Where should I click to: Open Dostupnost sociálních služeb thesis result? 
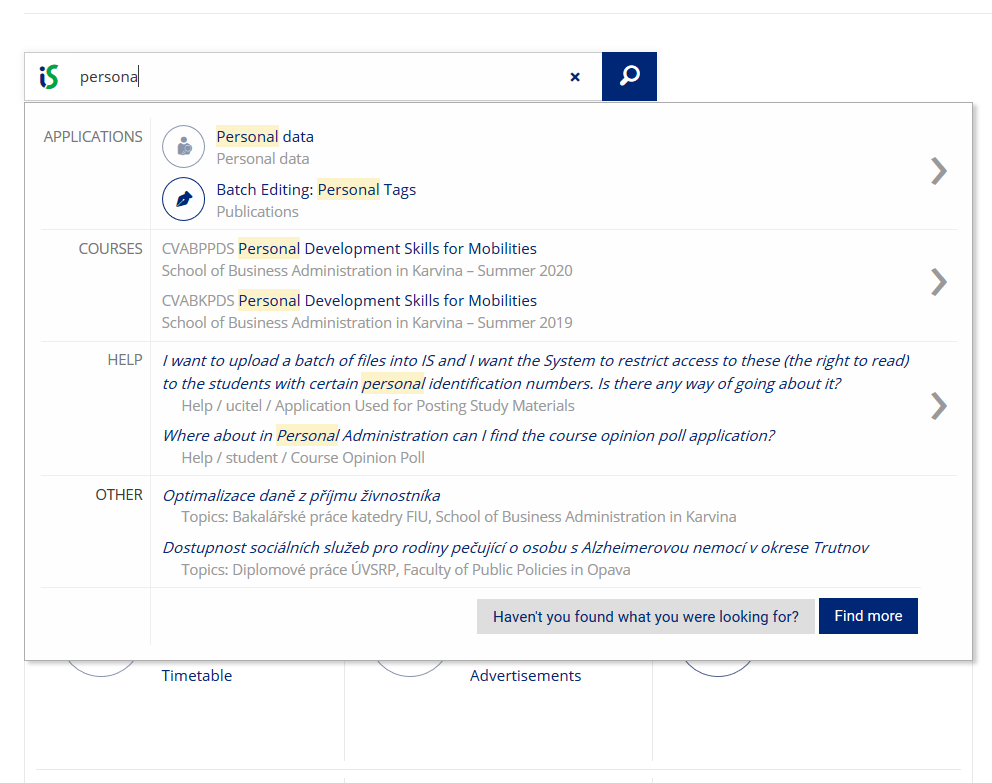(x=515, y=548)
